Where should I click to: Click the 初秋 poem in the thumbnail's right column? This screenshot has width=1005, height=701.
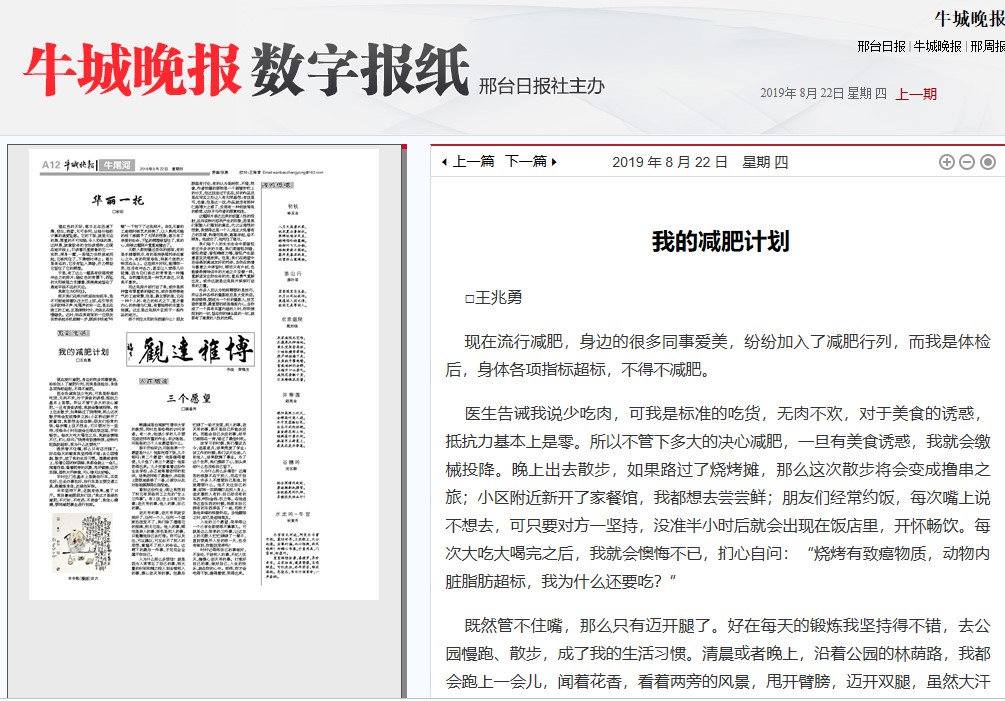click(x=292, y=206)
